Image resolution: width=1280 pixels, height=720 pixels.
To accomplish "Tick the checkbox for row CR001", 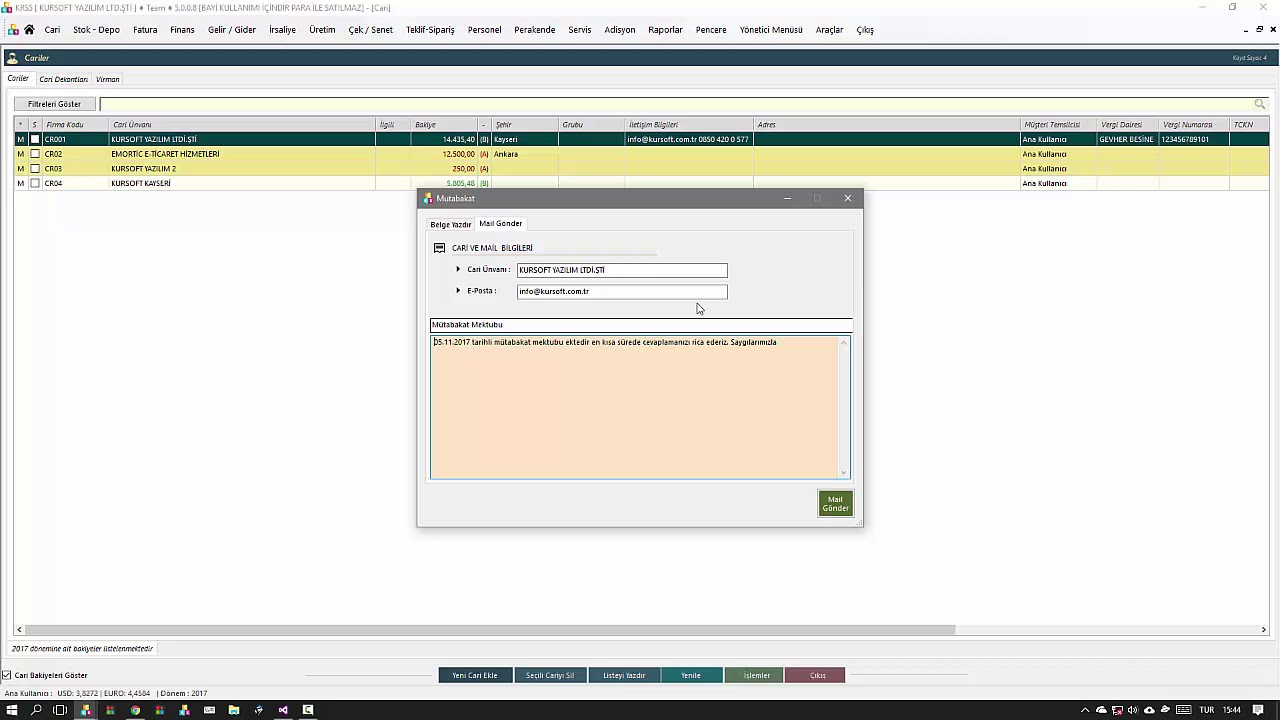I will (x=35, y=140).
